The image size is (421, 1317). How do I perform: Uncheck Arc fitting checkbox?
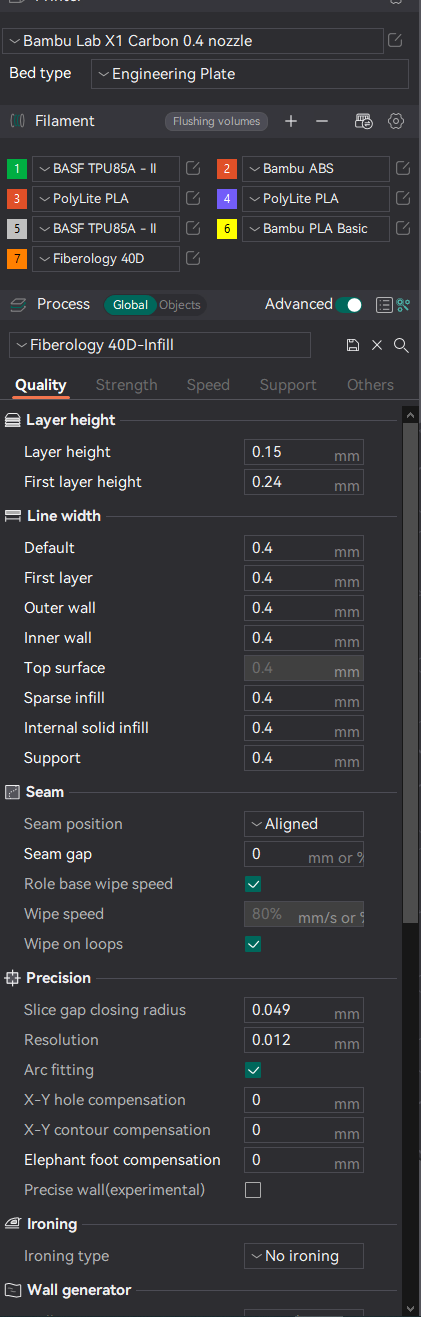click(x=253, y=1070)
